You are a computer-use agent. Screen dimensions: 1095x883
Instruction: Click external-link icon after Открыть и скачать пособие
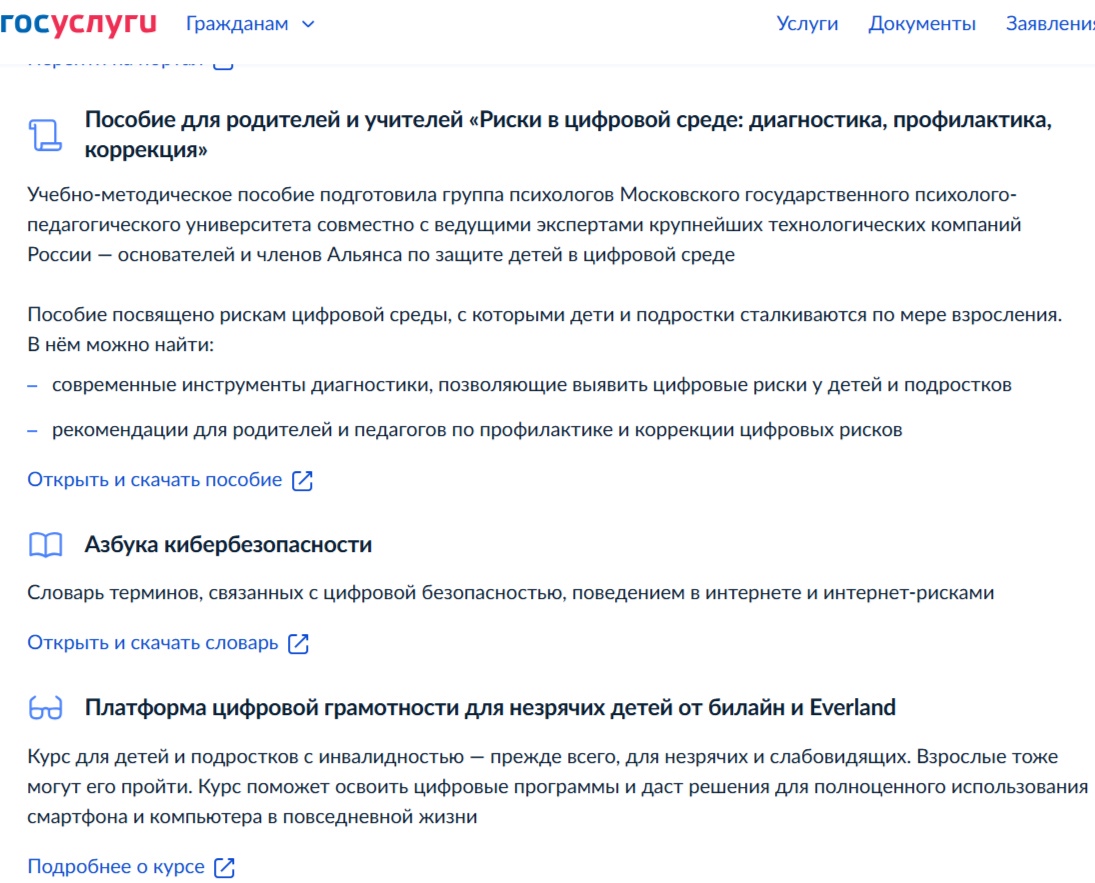coord(302,481)
